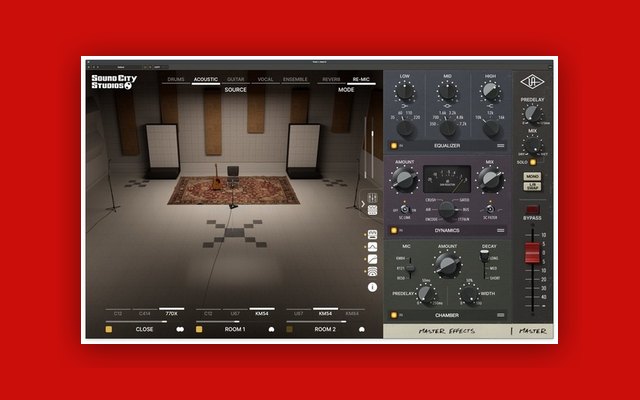Select the ENSEMBLE source tab
Image resolution: width=640 pixels, height=400 pixels.
(x=295, y=79)
